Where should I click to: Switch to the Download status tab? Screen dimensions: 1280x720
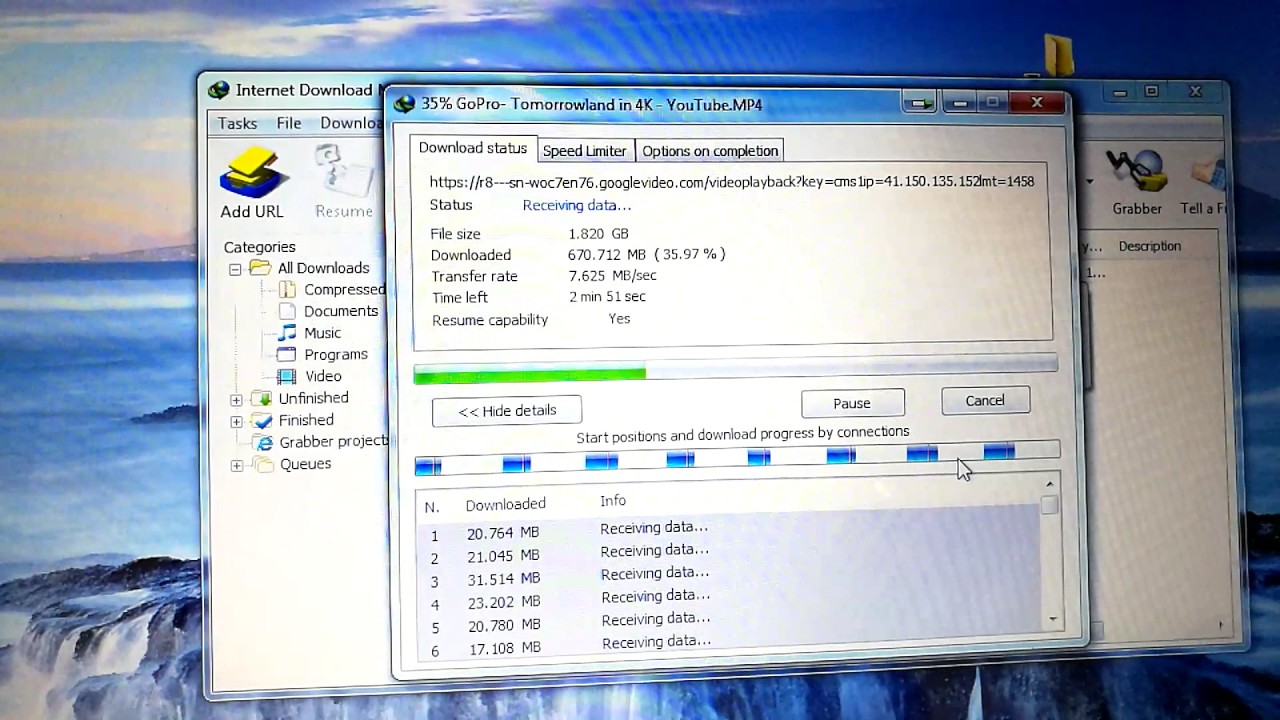click(472, 148)
